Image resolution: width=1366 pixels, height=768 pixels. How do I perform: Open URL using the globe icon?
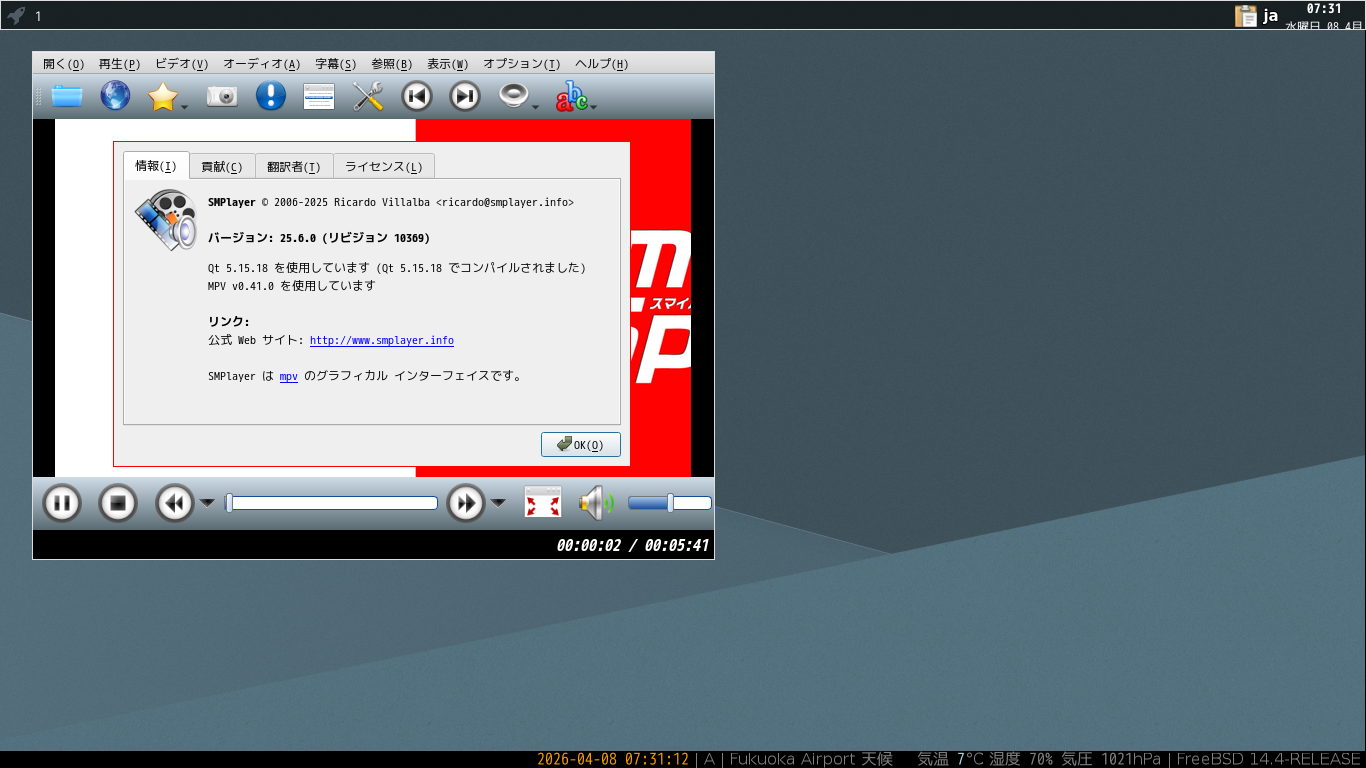tap(115, 96)
